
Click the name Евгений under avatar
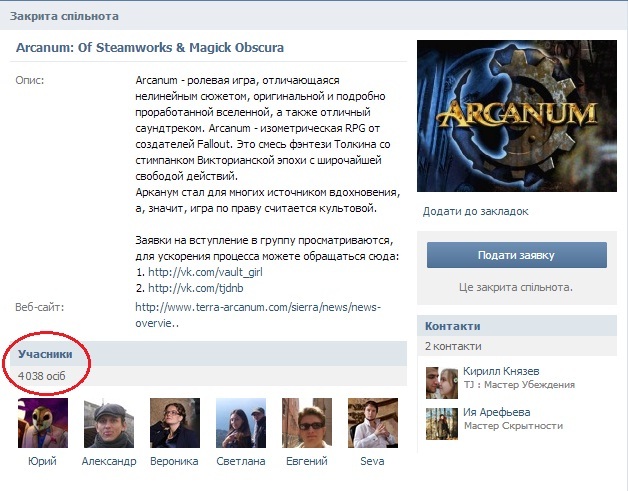point(307,461)
